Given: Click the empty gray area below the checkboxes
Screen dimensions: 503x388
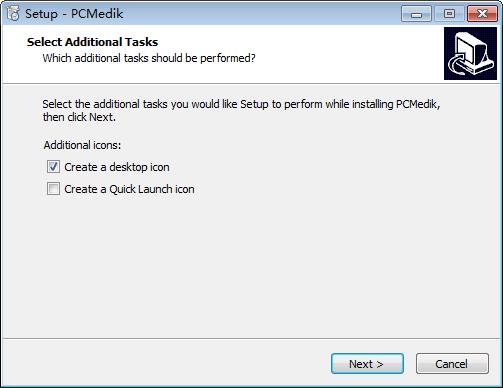Looking at the screenshot, I should tap(251, 267).
